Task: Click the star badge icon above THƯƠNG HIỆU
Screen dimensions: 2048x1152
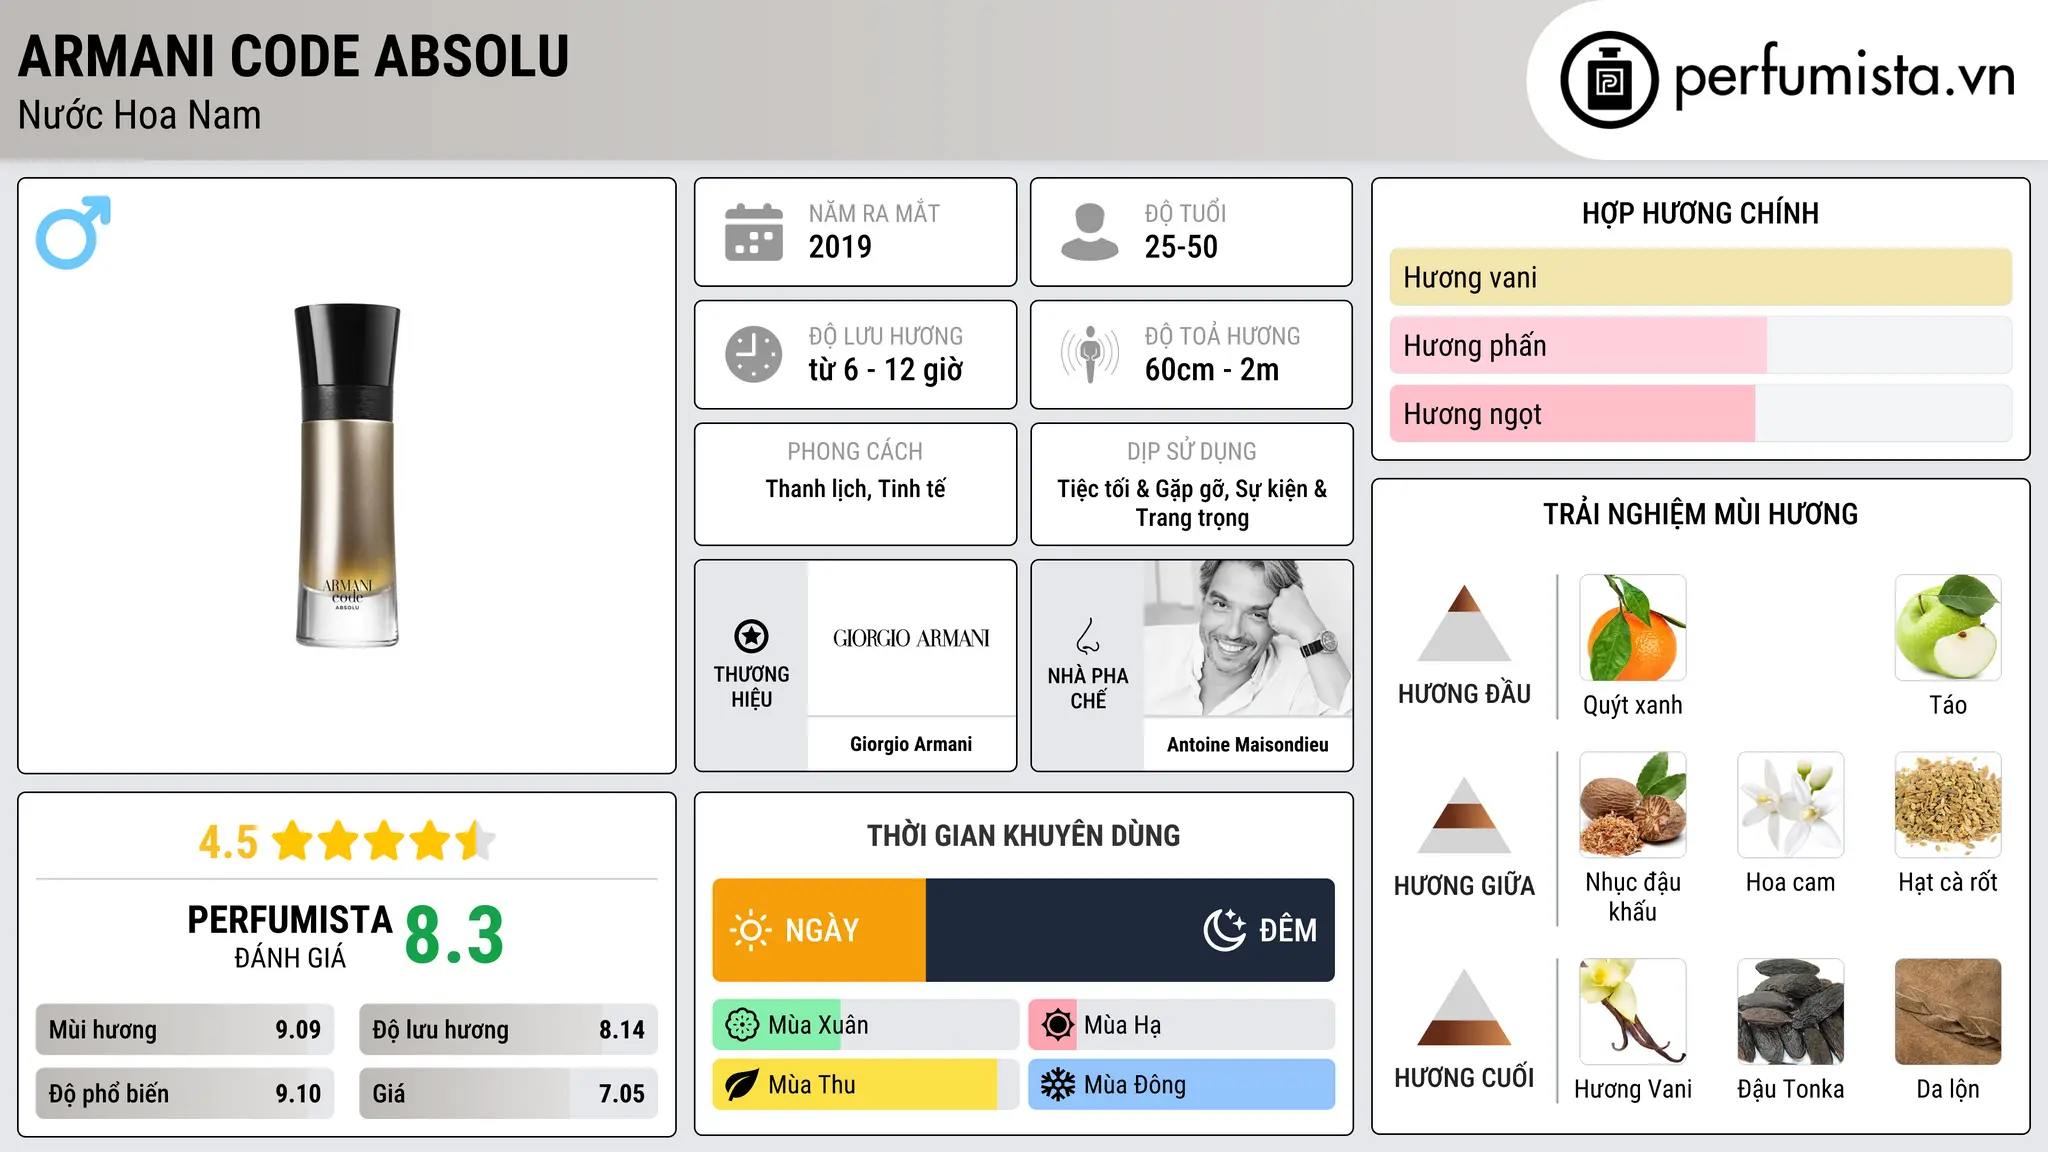Action: point(751,636)
